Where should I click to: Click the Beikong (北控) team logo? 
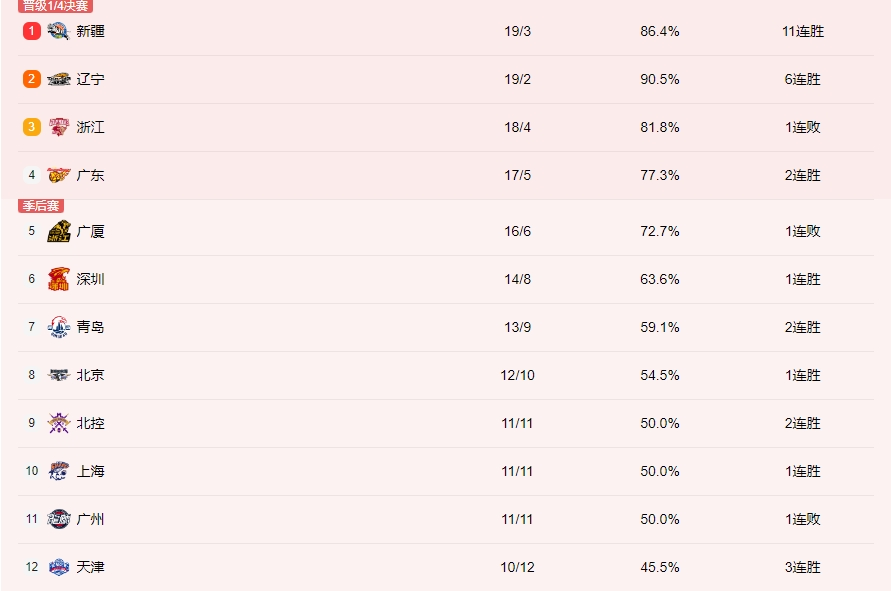click(59, 423)
